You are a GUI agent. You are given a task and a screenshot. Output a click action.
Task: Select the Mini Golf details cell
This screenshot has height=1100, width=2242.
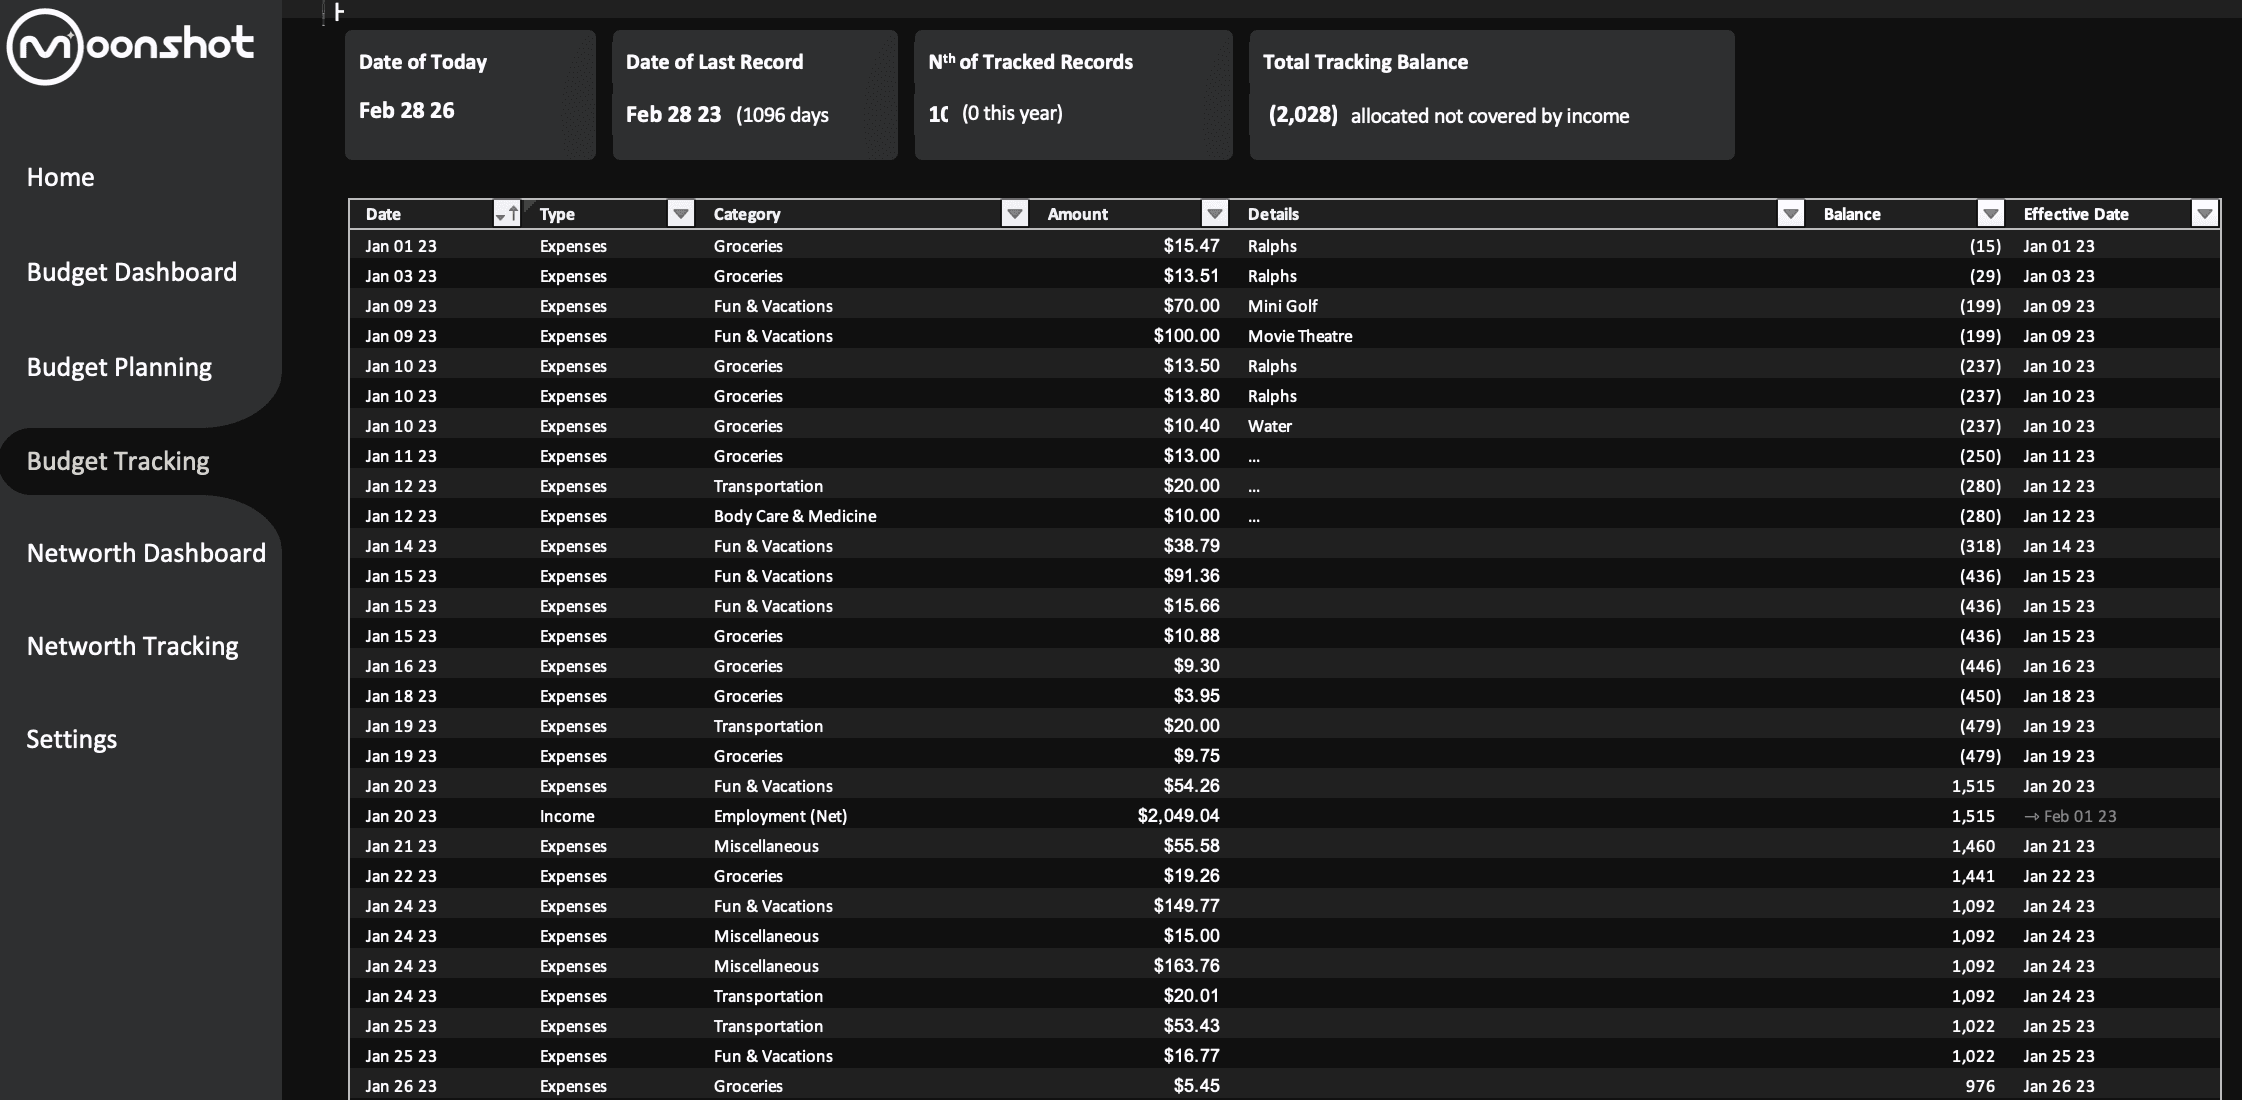[1283, 306]
